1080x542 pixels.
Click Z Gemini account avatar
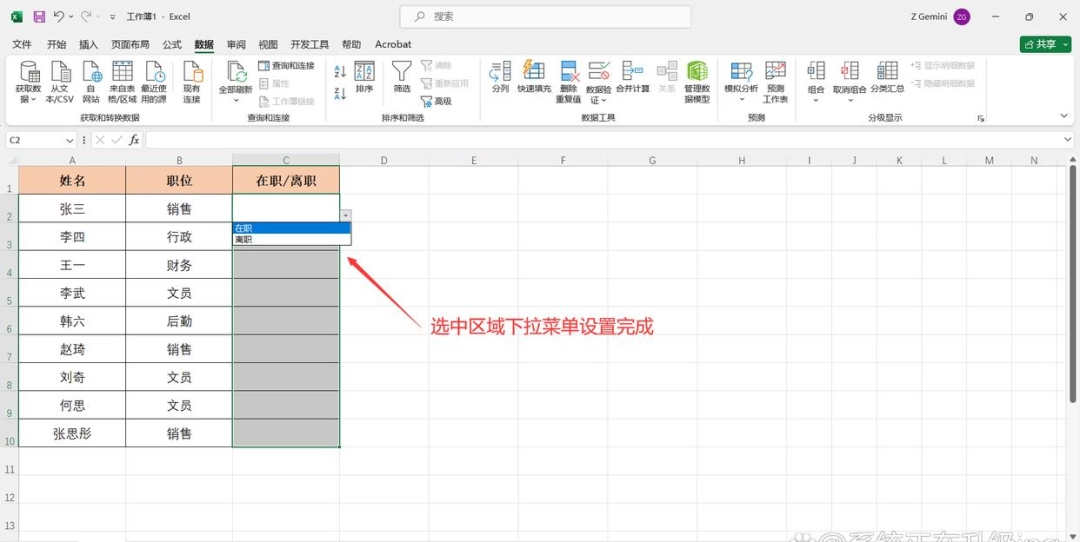[x=962, y=17]
